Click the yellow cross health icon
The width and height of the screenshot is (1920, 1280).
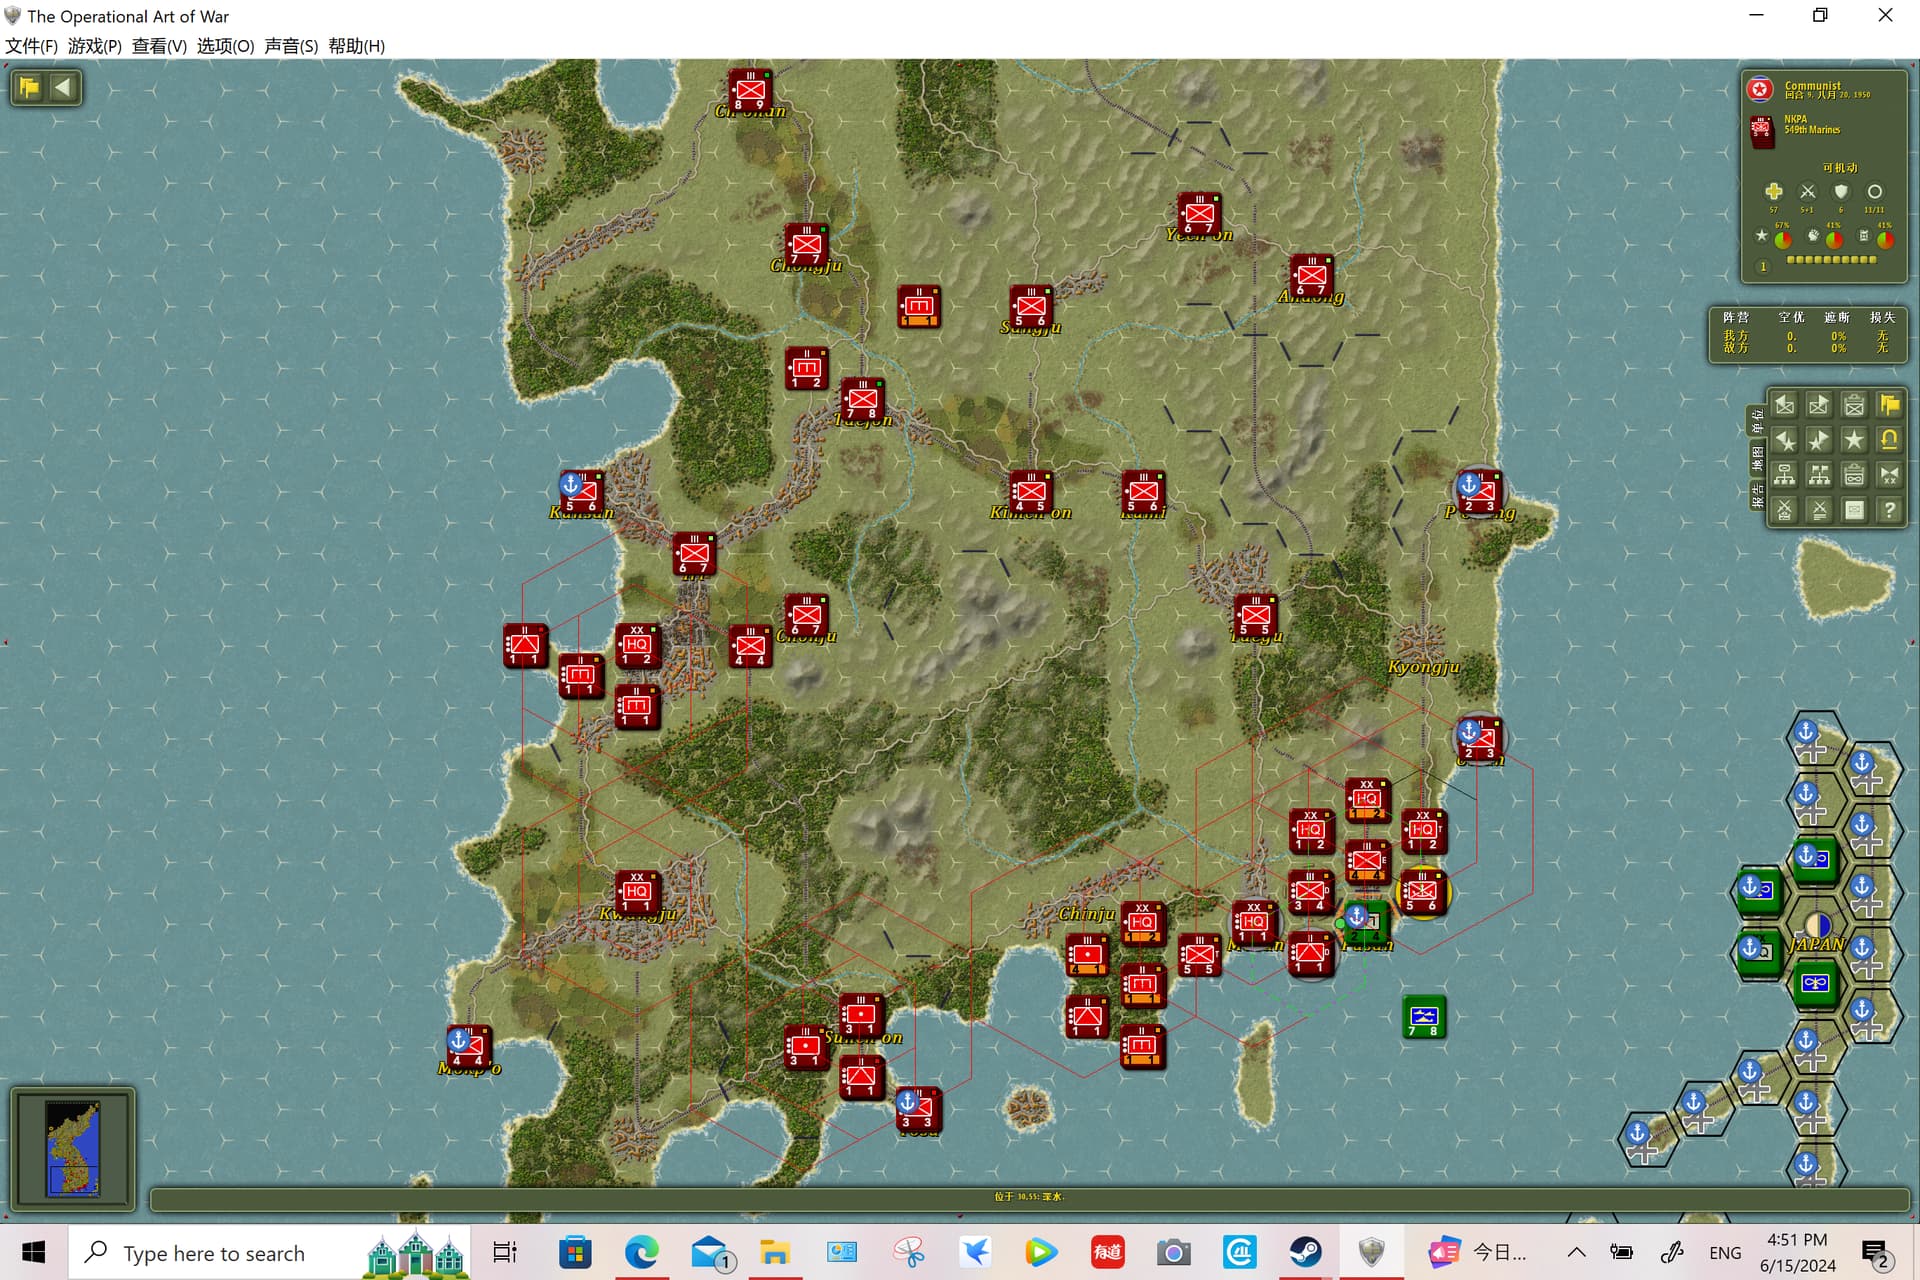[x=1773, y=191]
